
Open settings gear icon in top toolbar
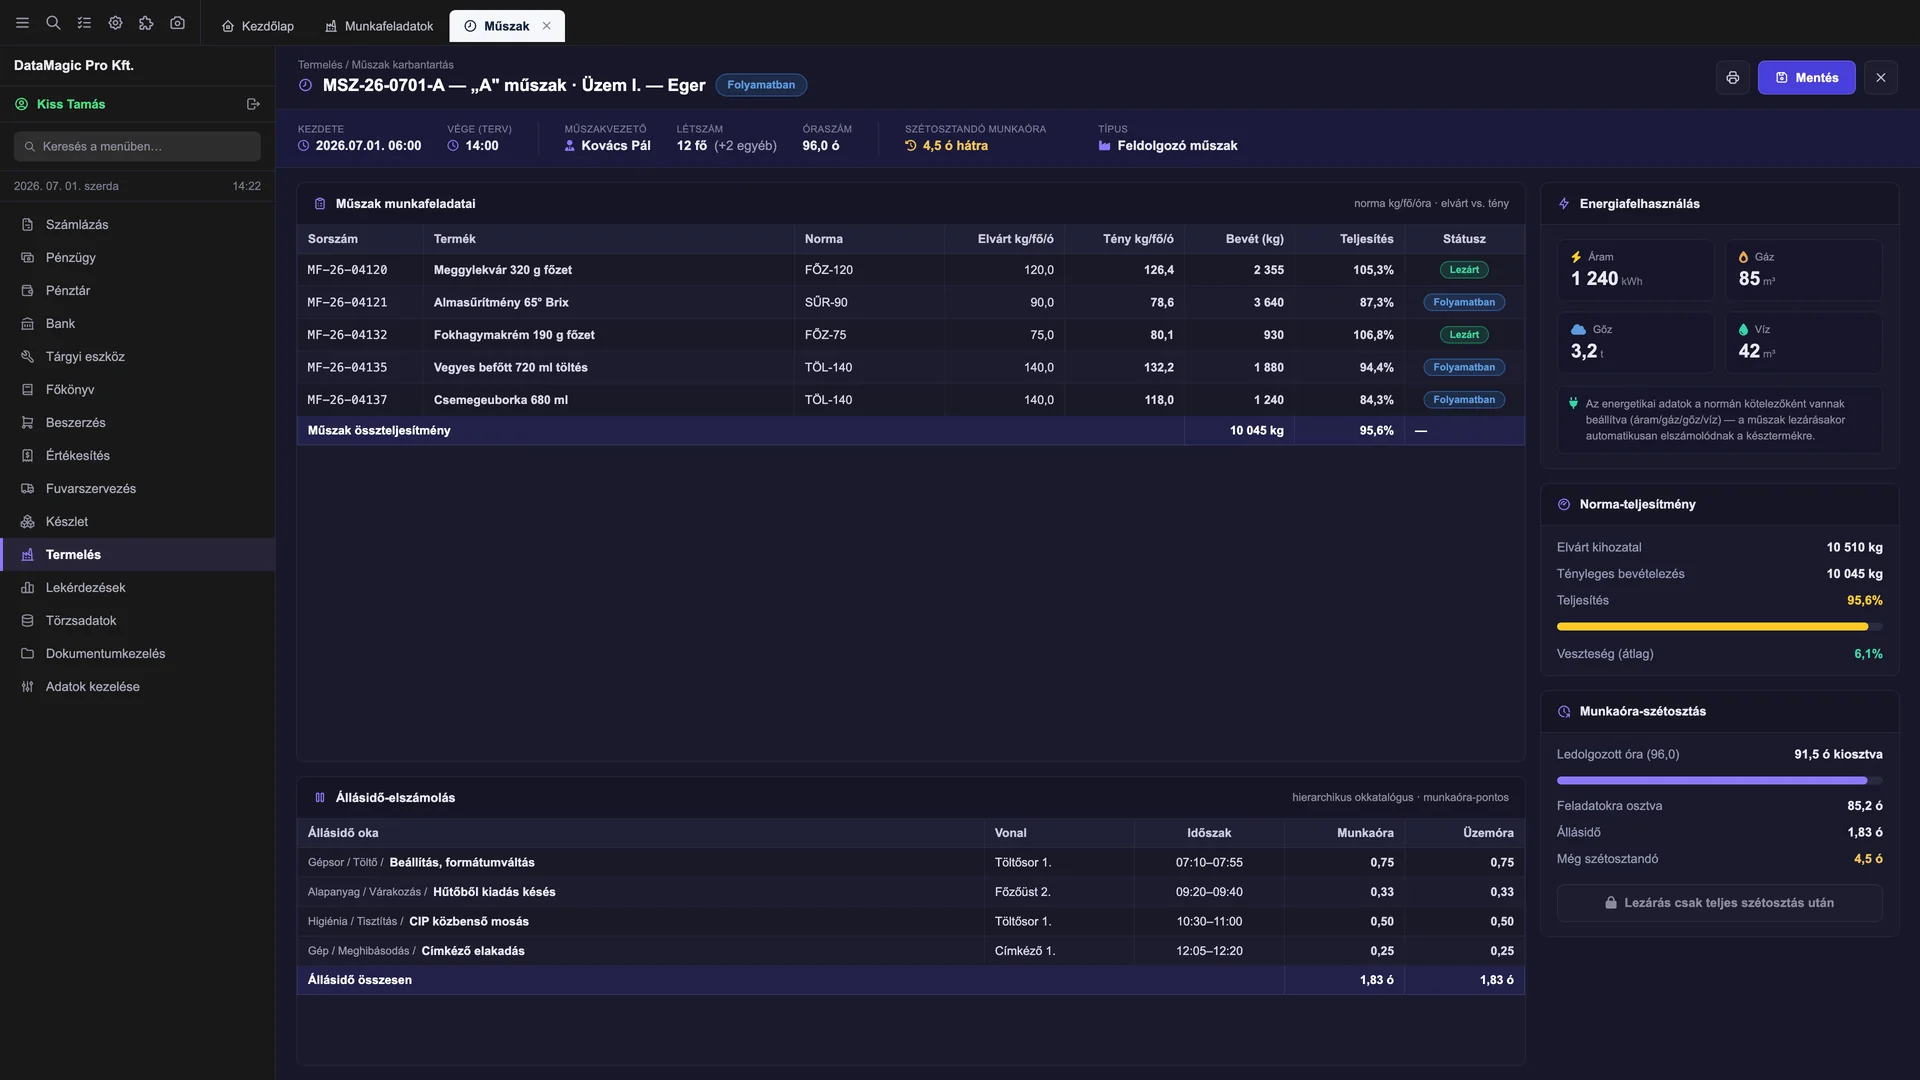pos(115,23)
